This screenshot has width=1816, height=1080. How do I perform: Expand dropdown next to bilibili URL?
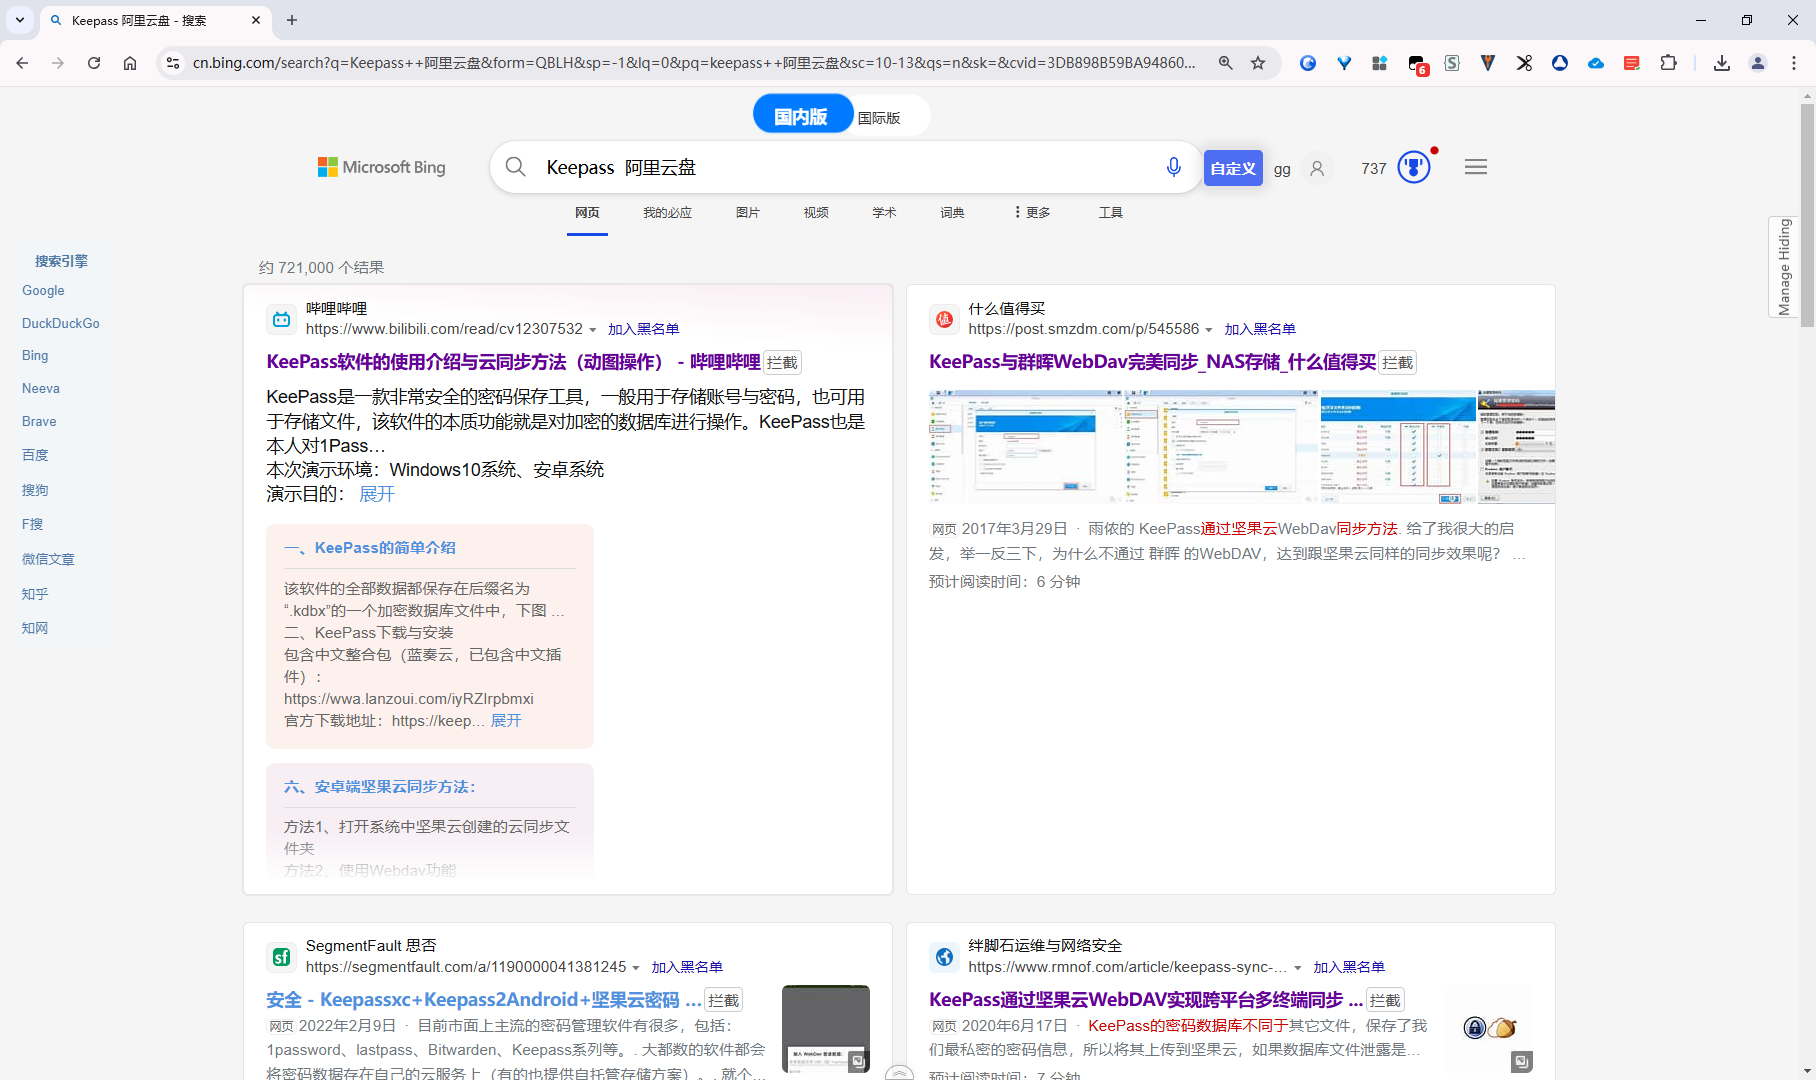click(593, 330)
